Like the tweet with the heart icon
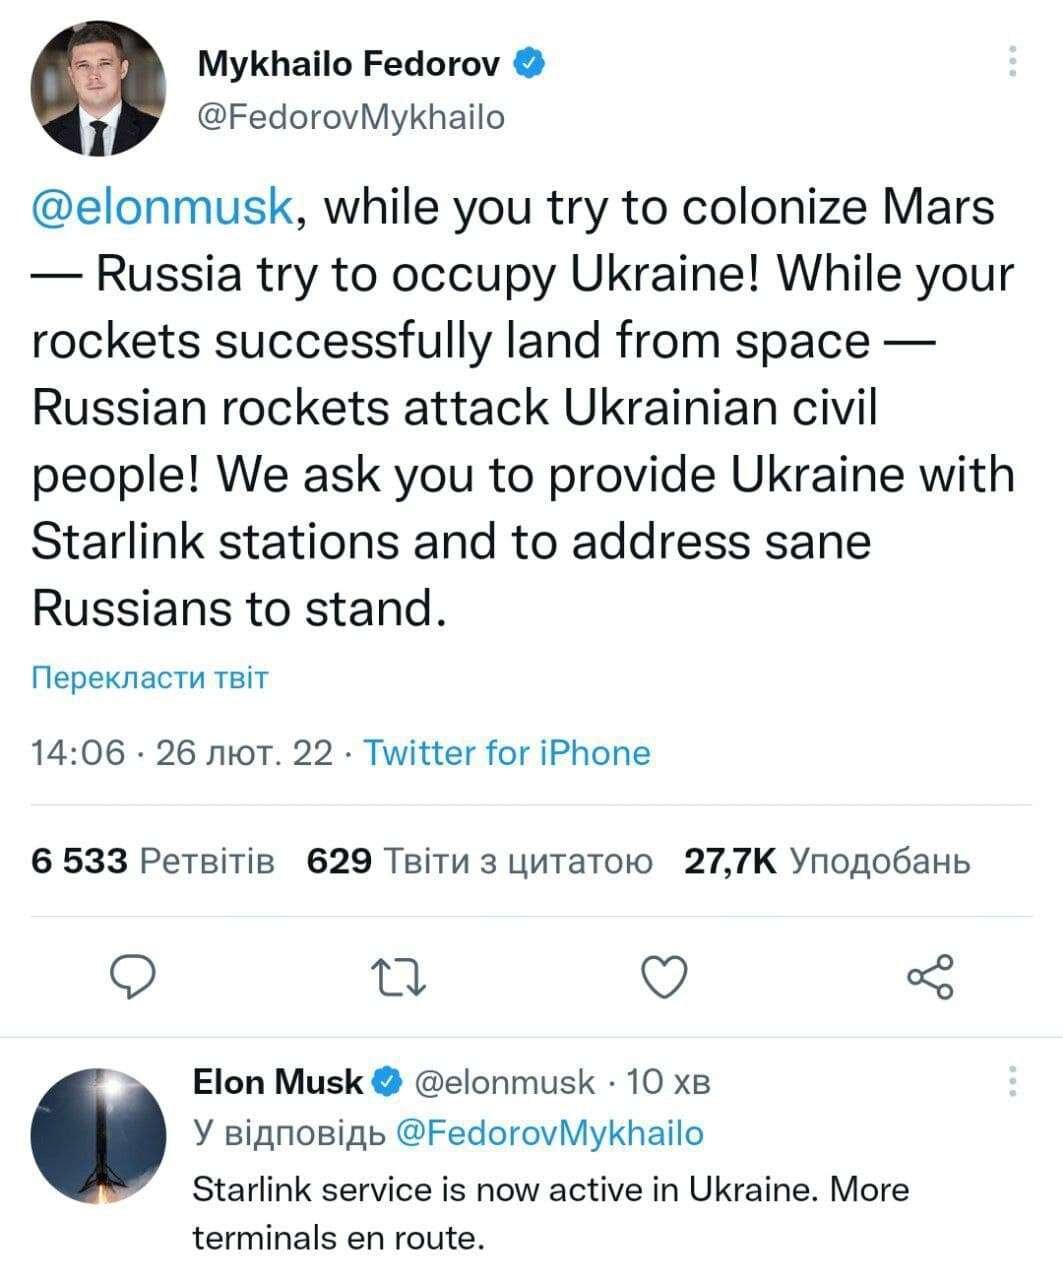Screen dimensions: 1063x1280 click(x=663, y=977)
